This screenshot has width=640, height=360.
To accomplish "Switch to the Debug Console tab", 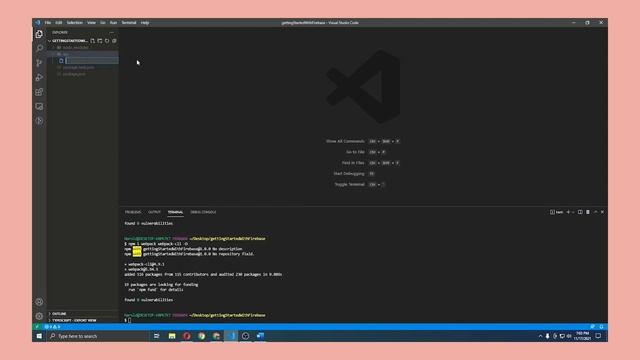I will point(203,212).
